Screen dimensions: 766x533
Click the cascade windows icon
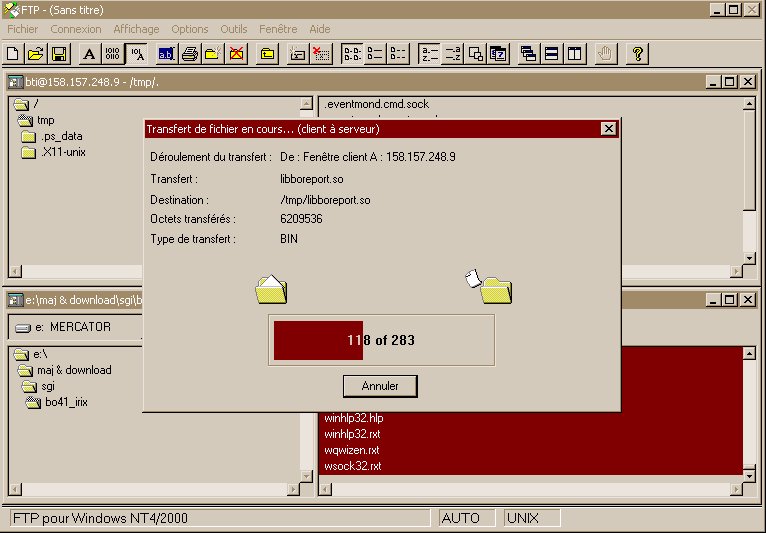point(529,54)
